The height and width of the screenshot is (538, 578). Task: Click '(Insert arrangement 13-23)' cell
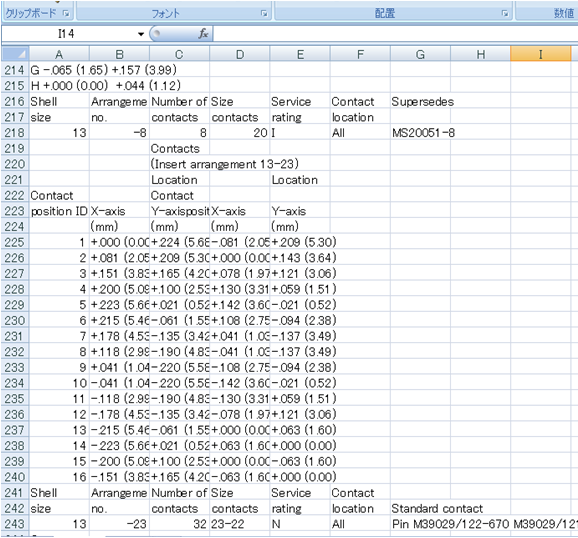coord(224,164)
